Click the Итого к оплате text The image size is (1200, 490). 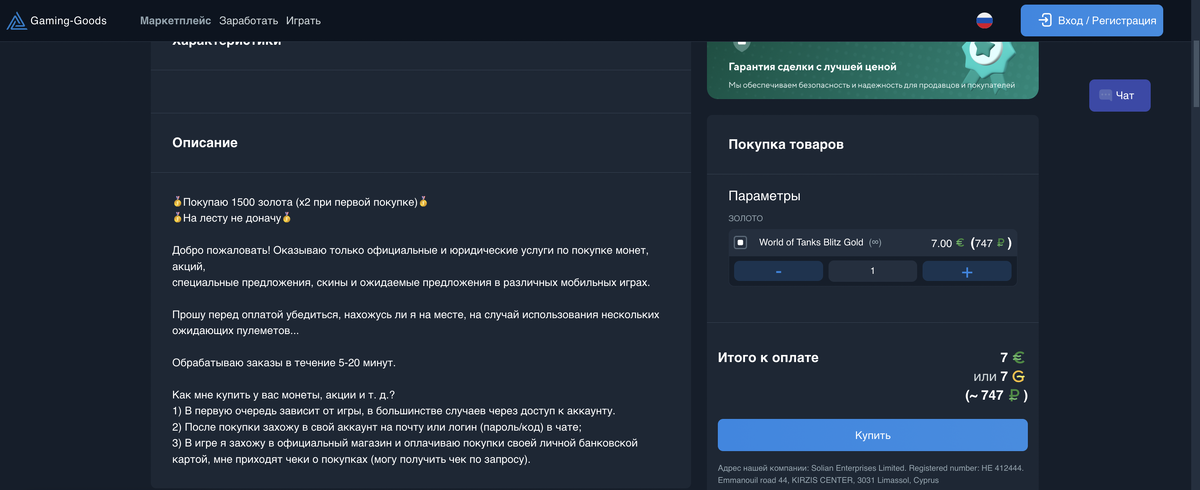(x=768, y=357)
